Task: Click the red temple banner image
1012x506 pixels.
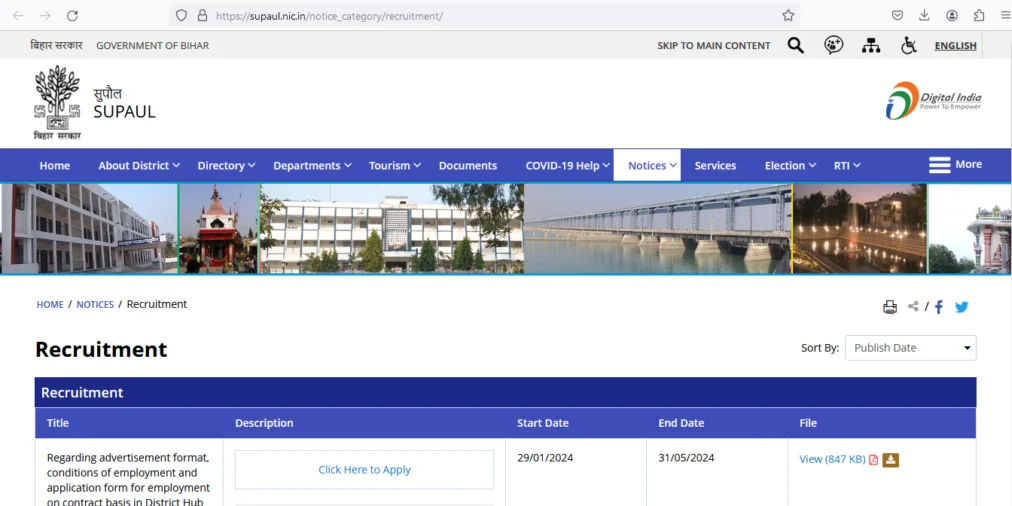Action: [219, 229]
